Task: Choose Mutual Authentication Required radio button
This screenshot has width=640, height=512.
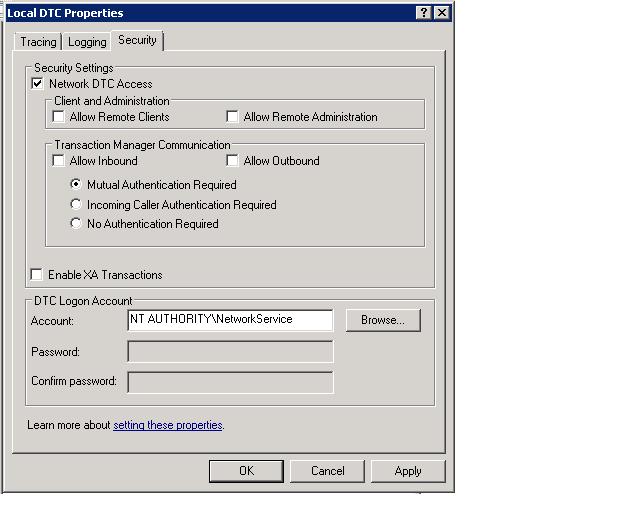Action: tap(76, 184)
